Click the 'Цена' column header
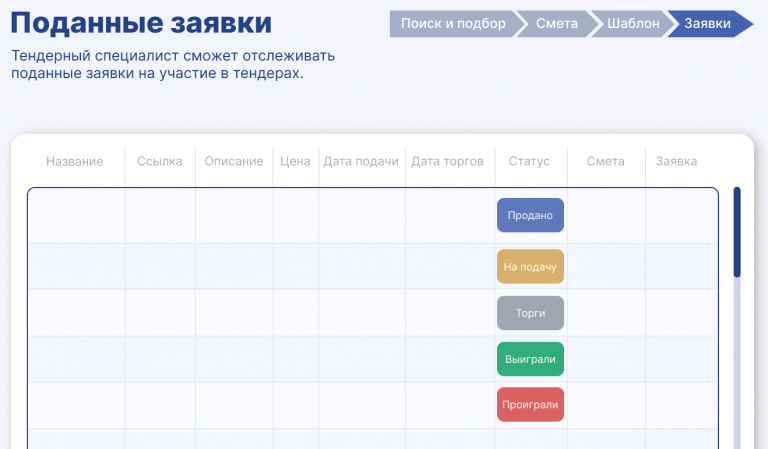The image size is (768, 449). (x=295, y=161)
